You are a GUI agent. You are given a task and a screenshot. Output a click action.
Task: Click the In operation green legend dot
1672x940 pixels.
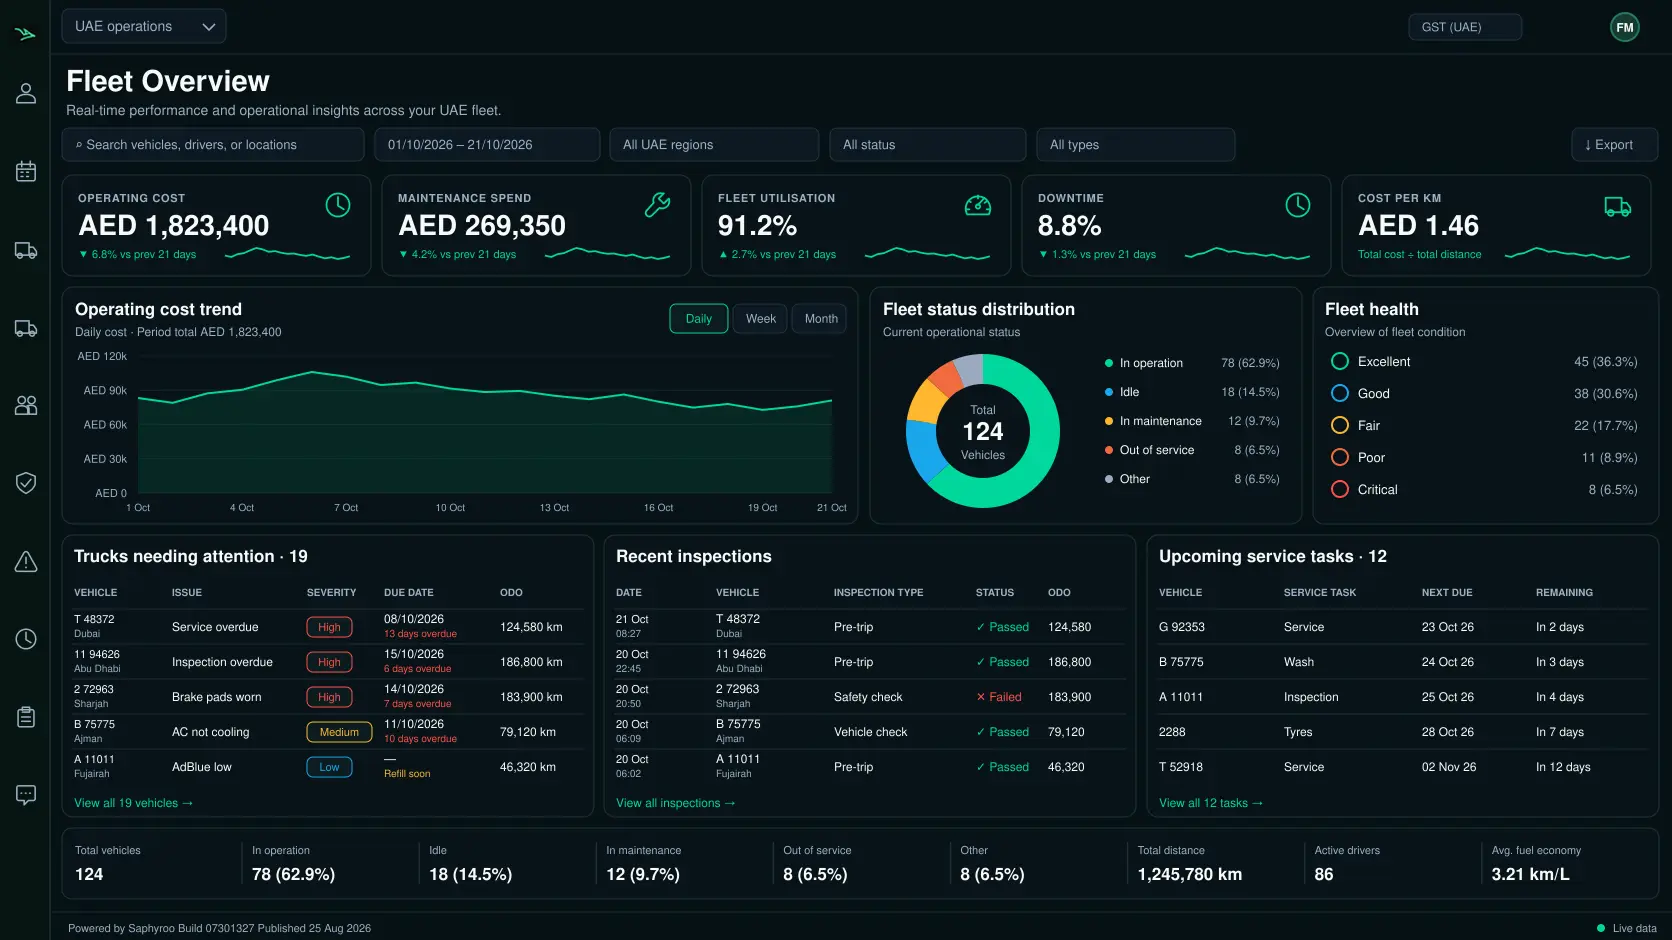[1109, 363]
